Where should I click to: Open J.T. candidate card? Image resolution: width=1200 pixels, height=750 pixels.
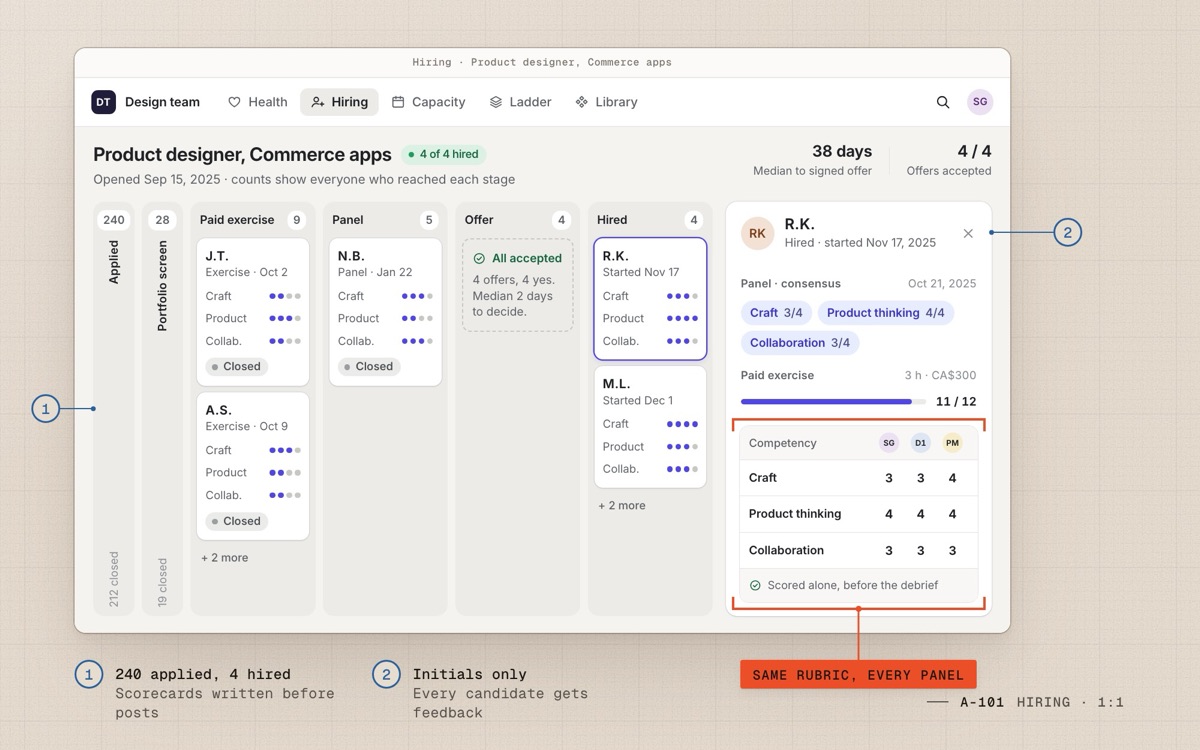253,311
